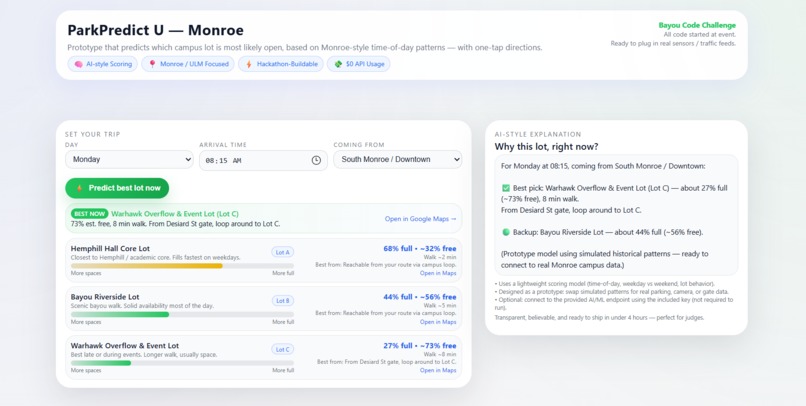Click the Bayou Code Challenge text
Viewport: 806px width, 406px height.
697,25
